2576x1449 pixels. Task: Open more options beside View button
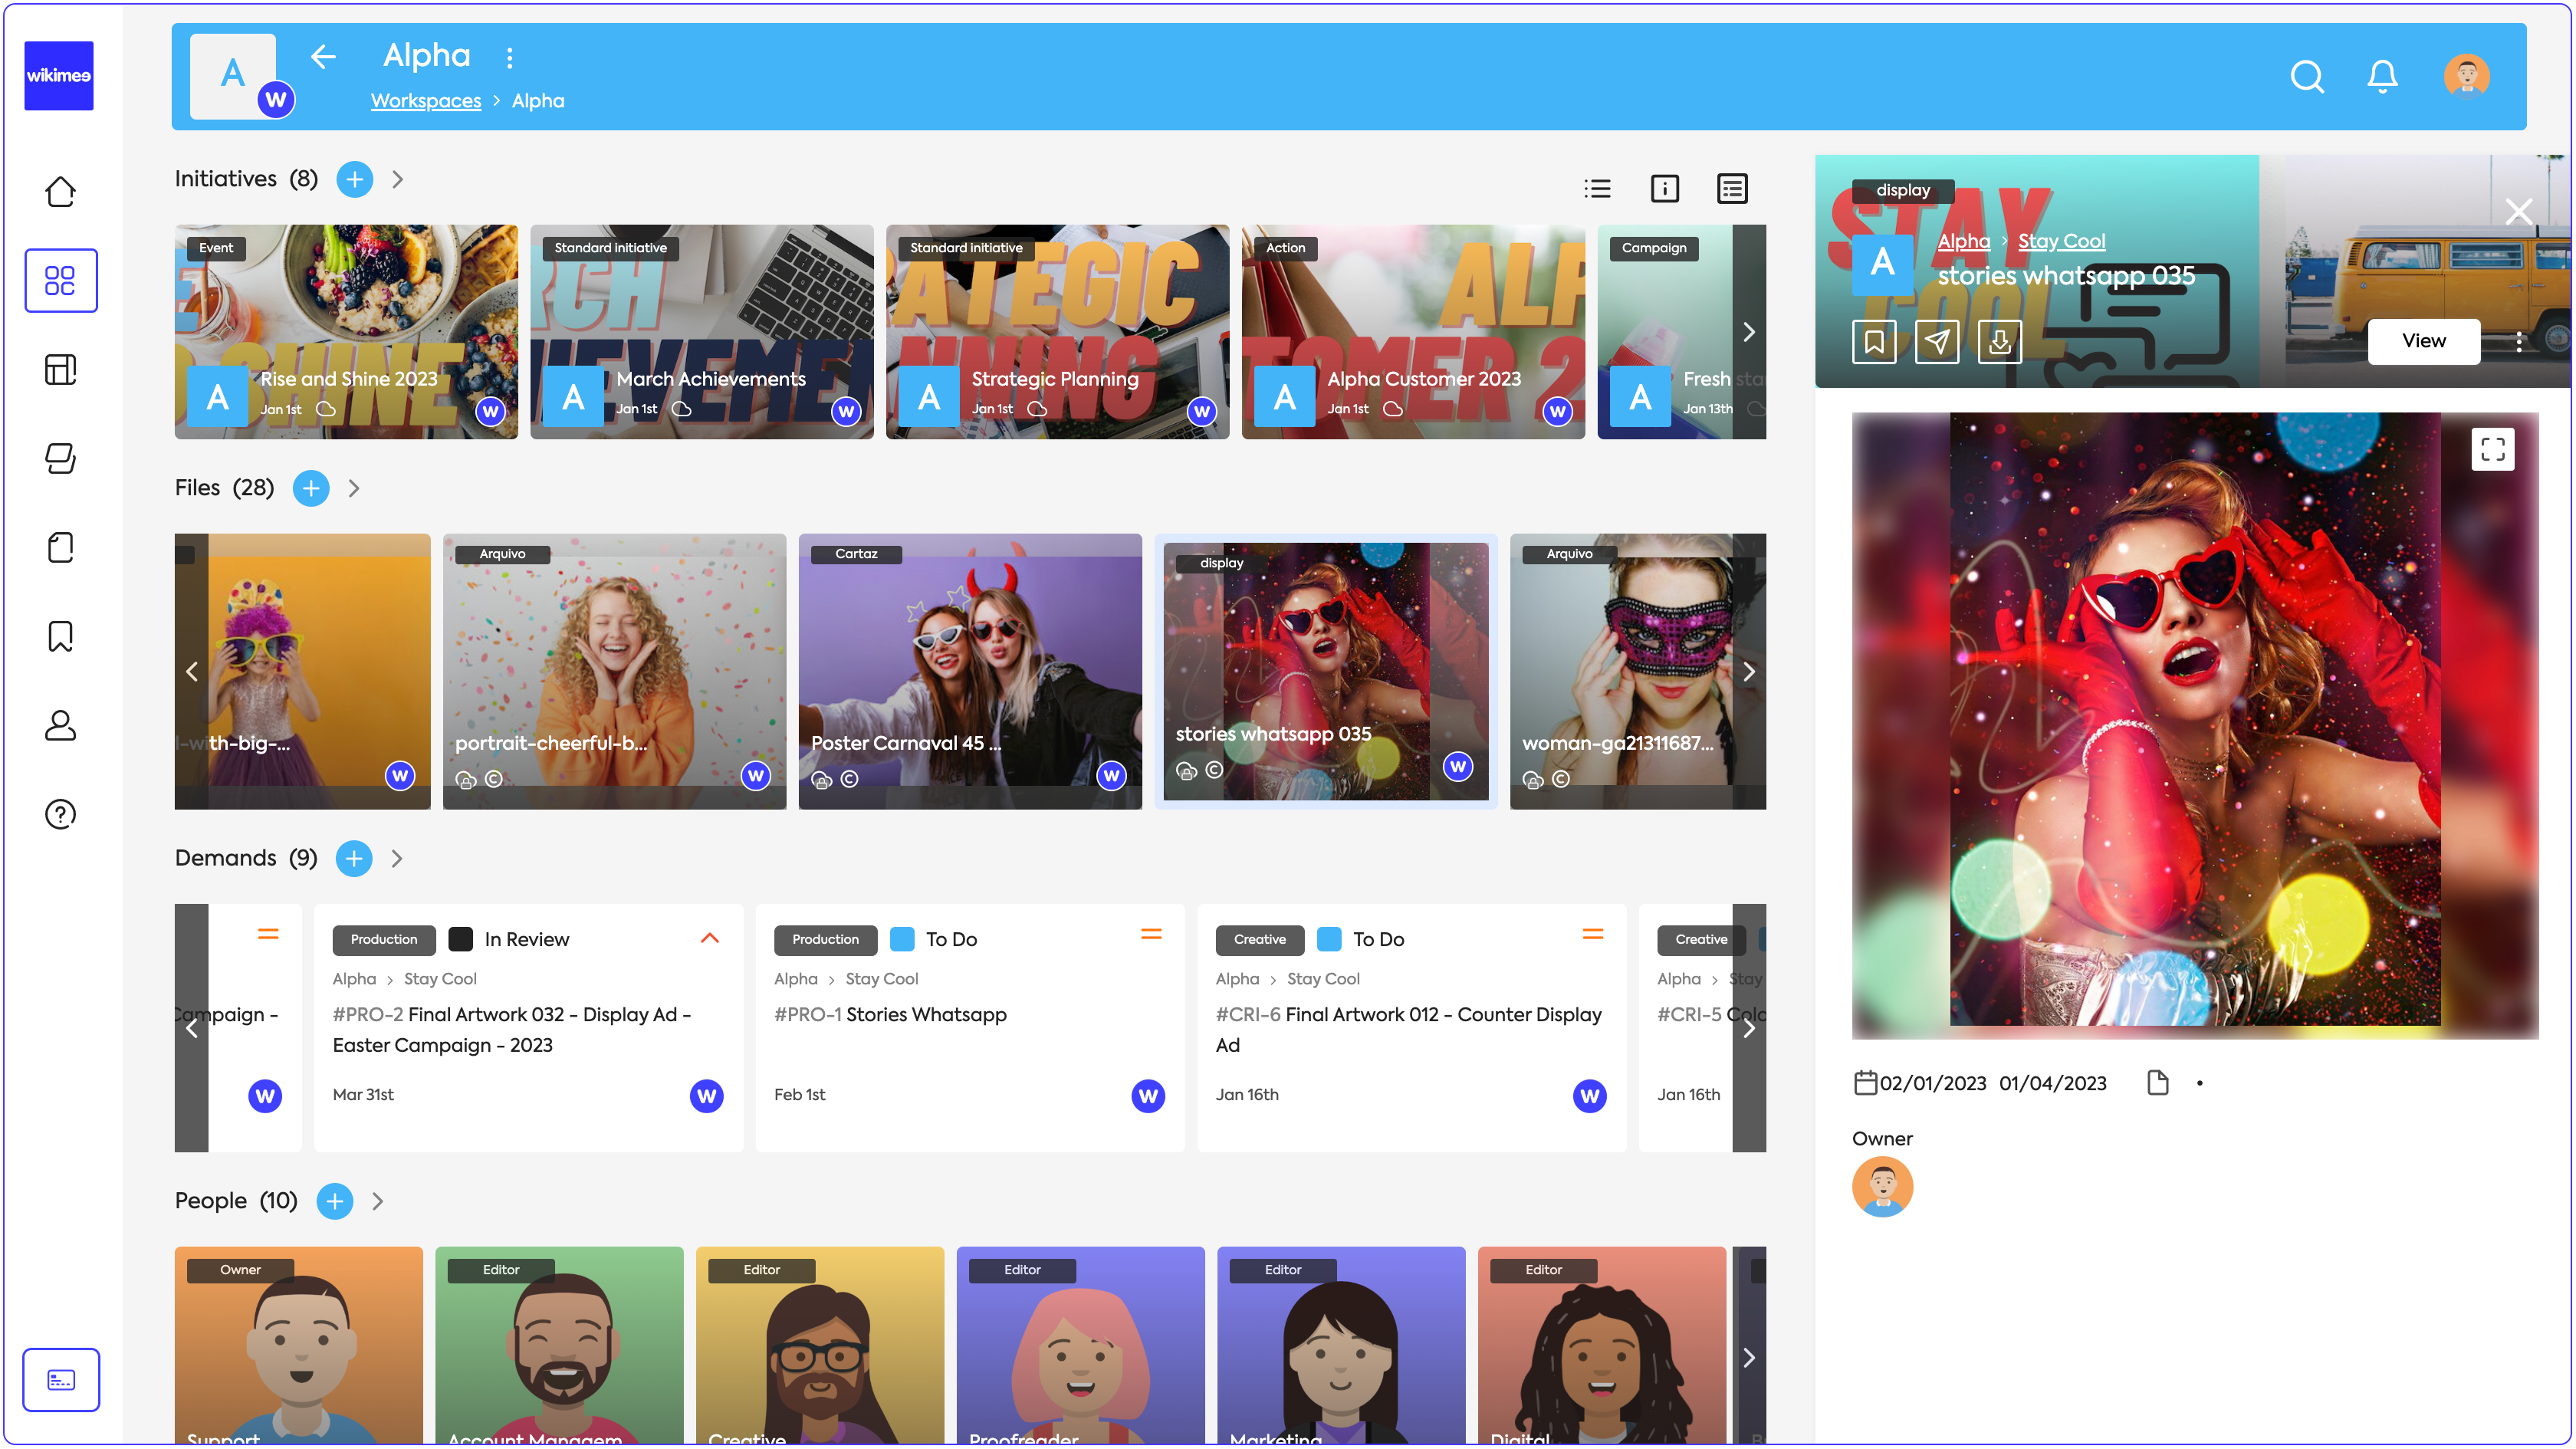[2518, 342]
